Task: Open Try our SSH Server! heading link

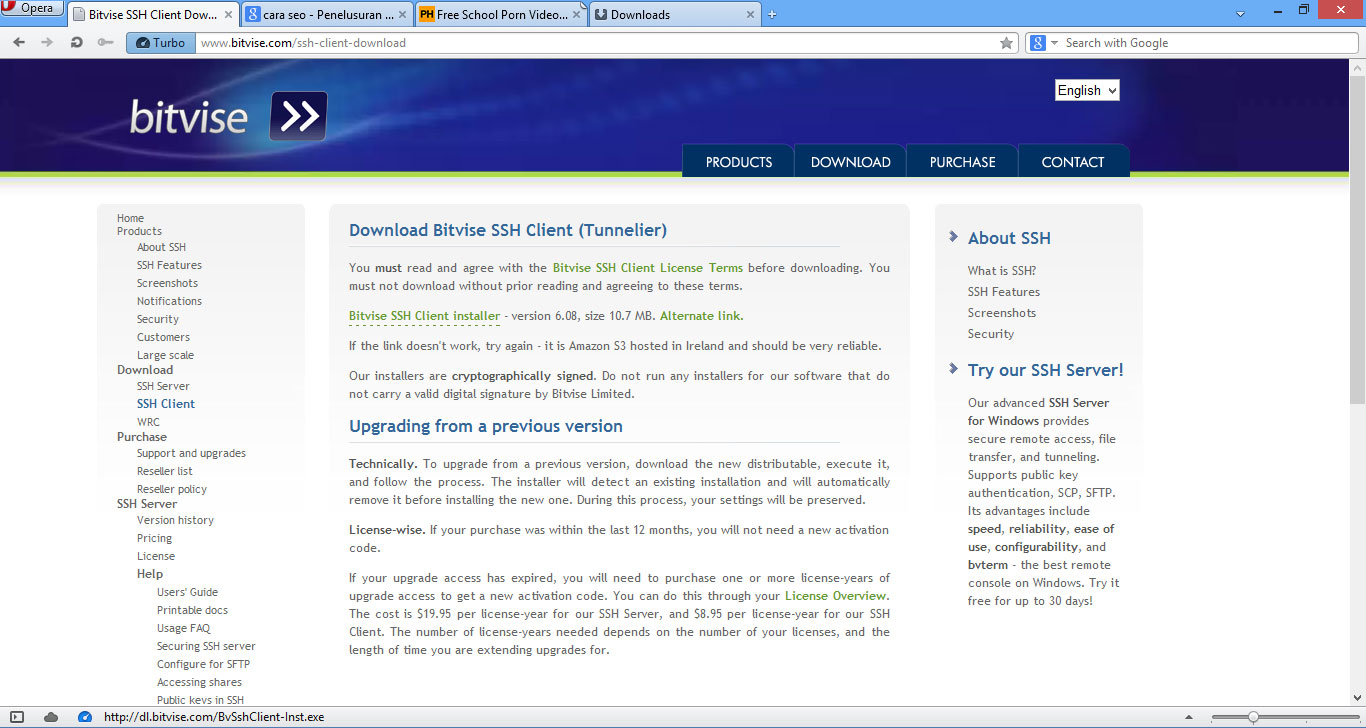Action: pos(1046,370)
